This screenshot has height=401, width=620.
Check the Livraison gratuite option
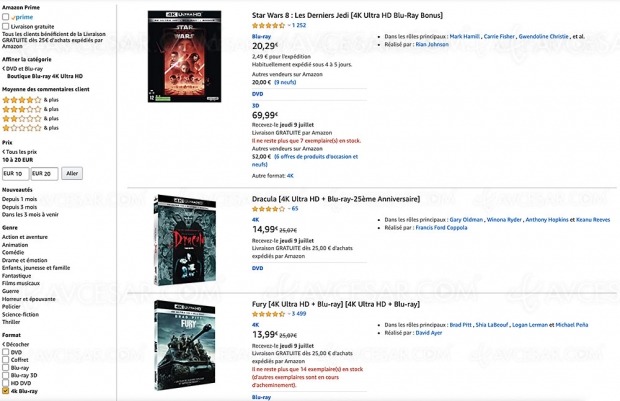click(x=6, y=26)
